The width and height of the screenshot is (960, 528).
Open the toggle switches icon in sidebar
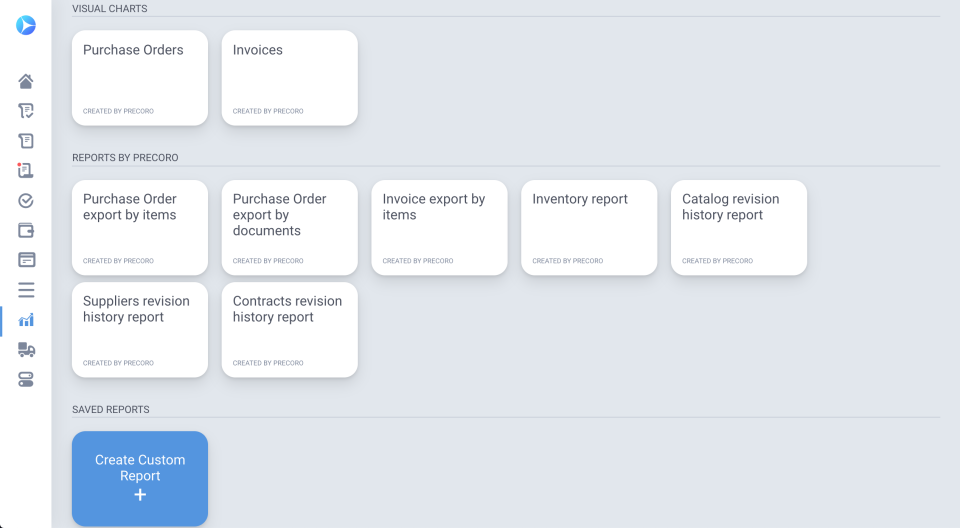pyautogui.click(x=26, y=380)
